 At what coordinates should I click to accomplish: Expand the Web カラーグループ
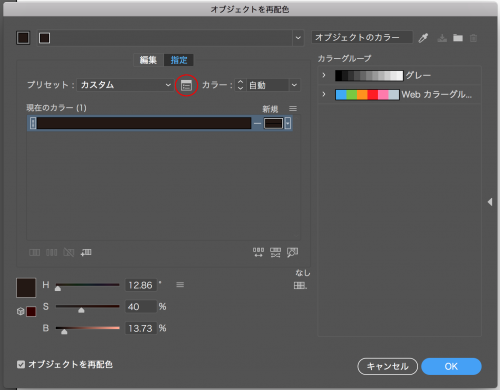click(x=324, y=94)
